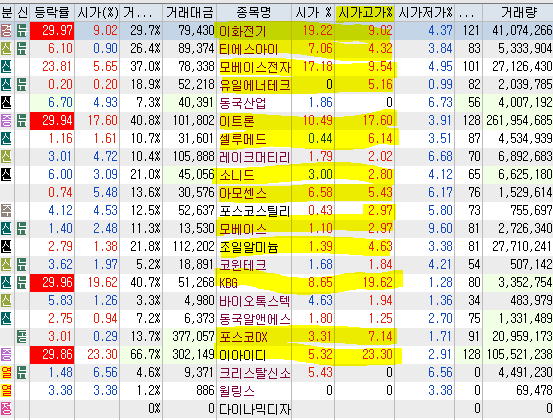Image resolution: width=553 pixels, height=420 pixels.
Task: Click the 뉴 news badge in KBG row
Action: [x=22, y=282]
